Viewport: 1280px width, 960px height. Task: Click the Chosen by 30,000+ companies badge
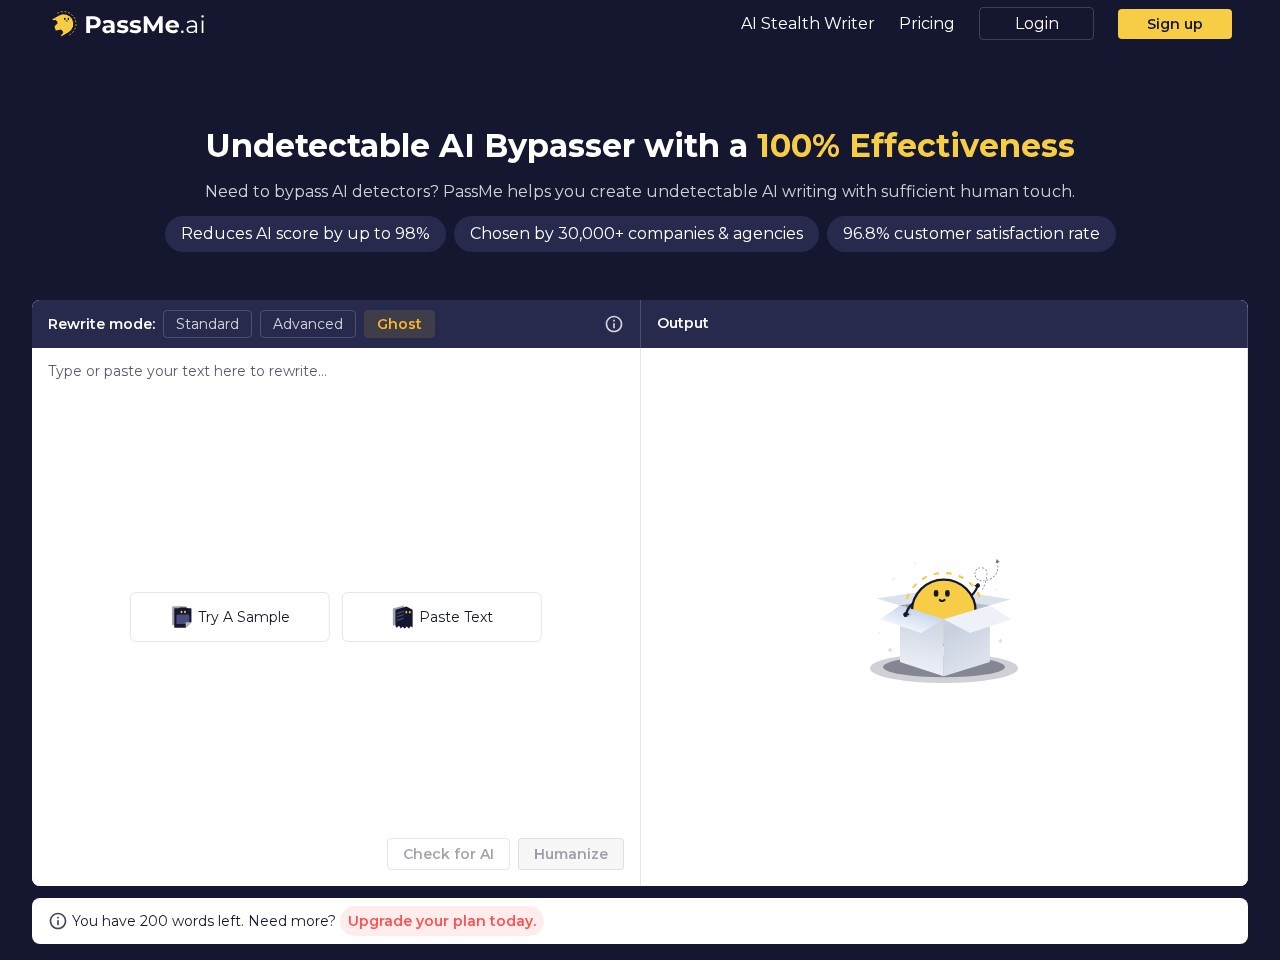[636, 234]
